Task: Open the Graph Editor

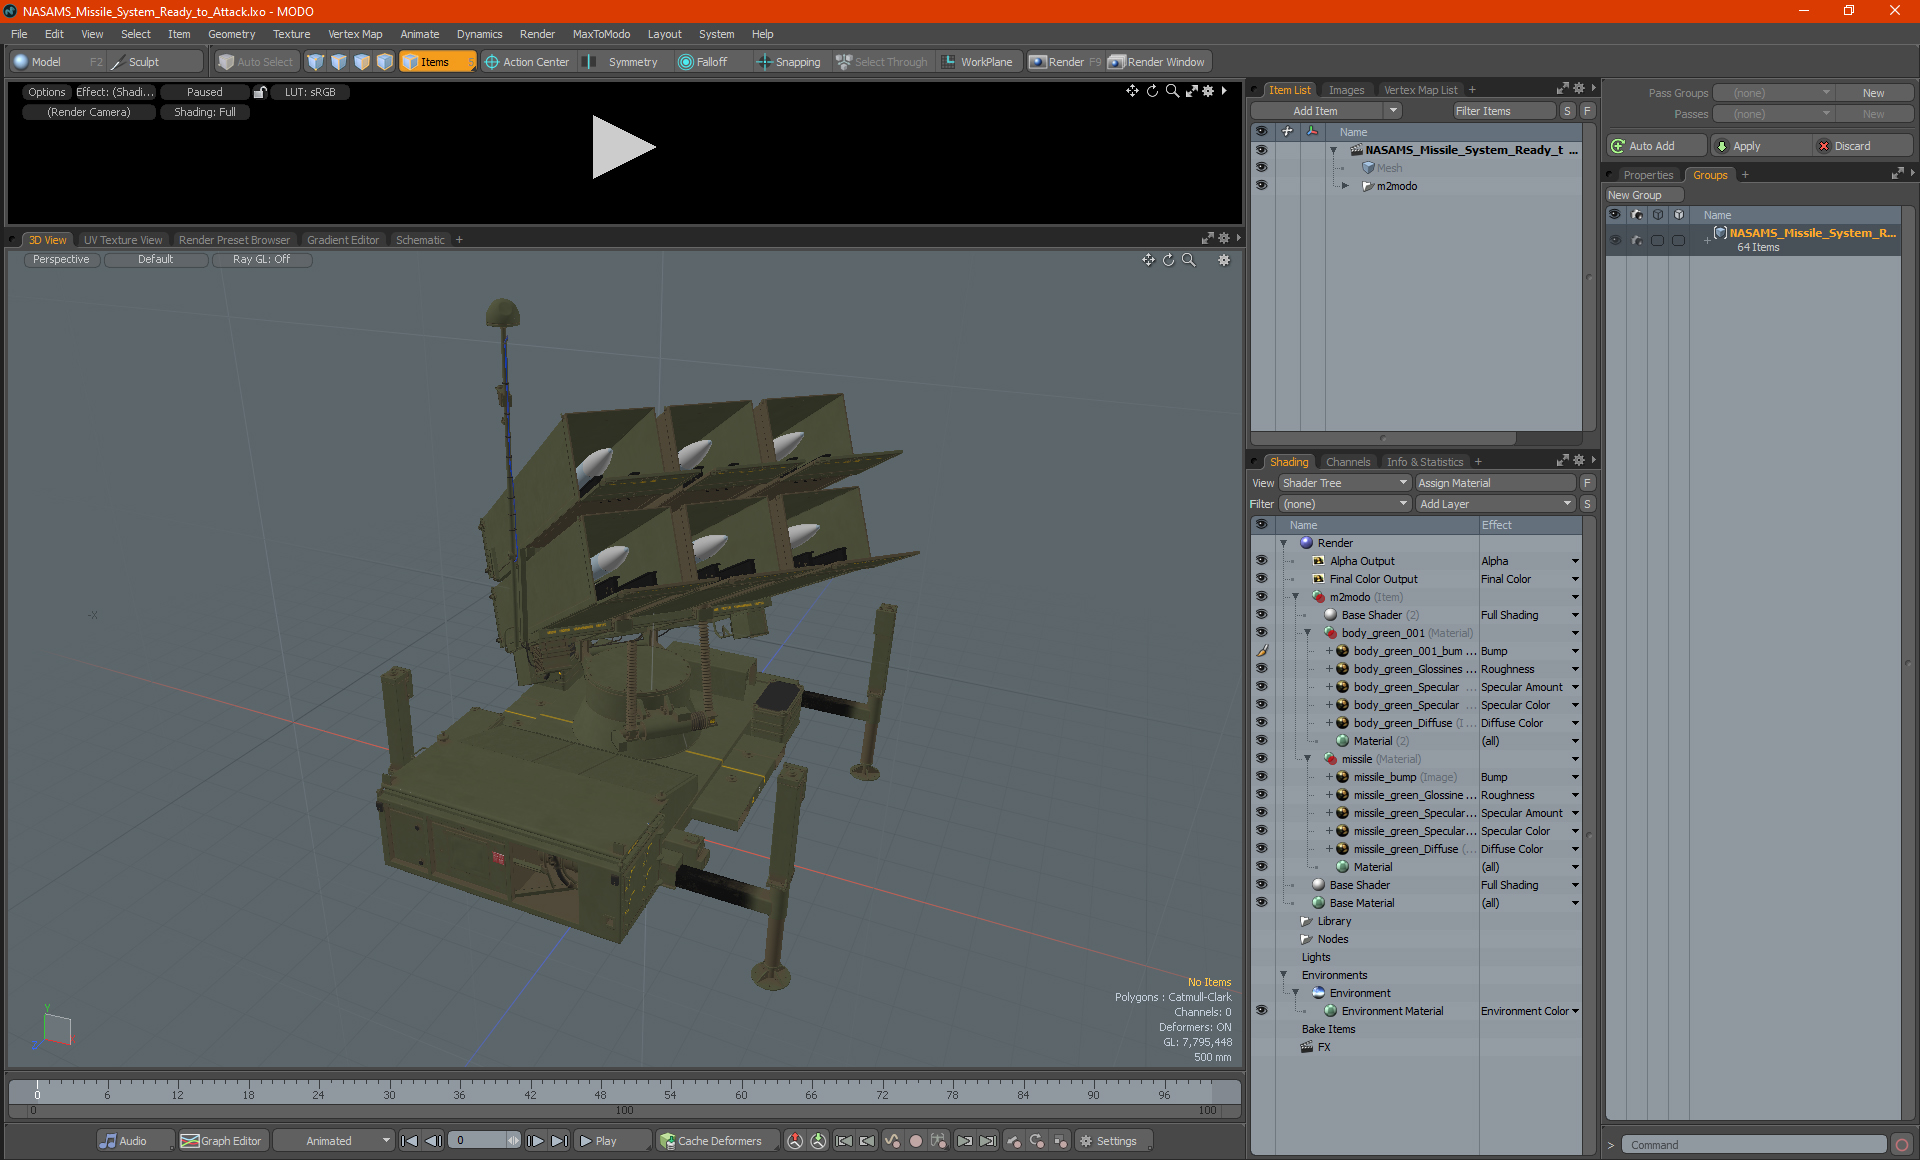Action: click(222, 1141)
